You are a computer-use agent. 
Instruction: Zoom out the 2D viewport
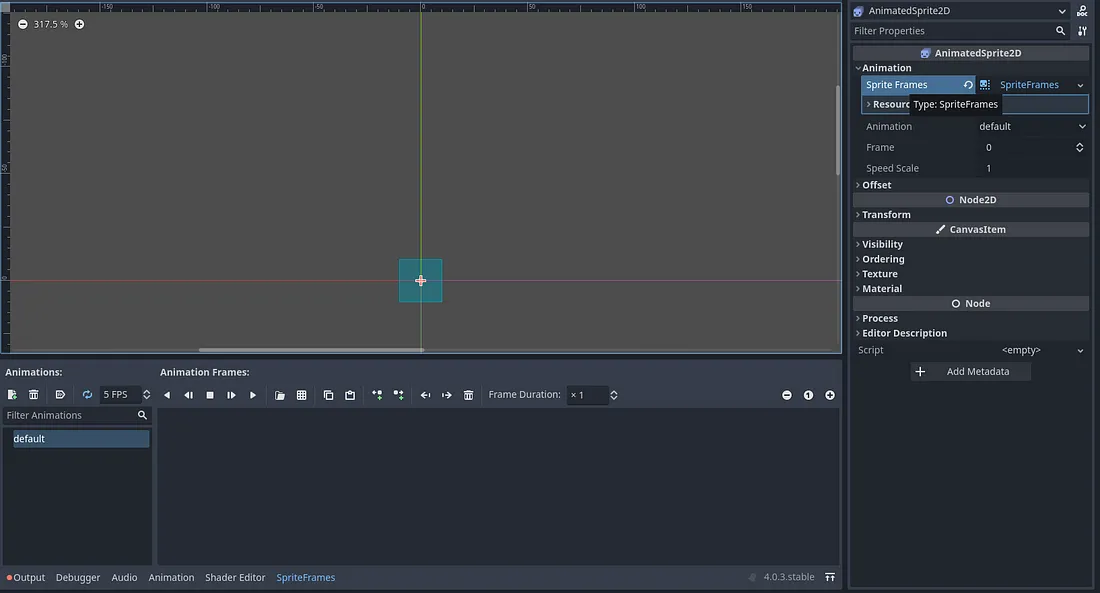[x=22, y=24]
